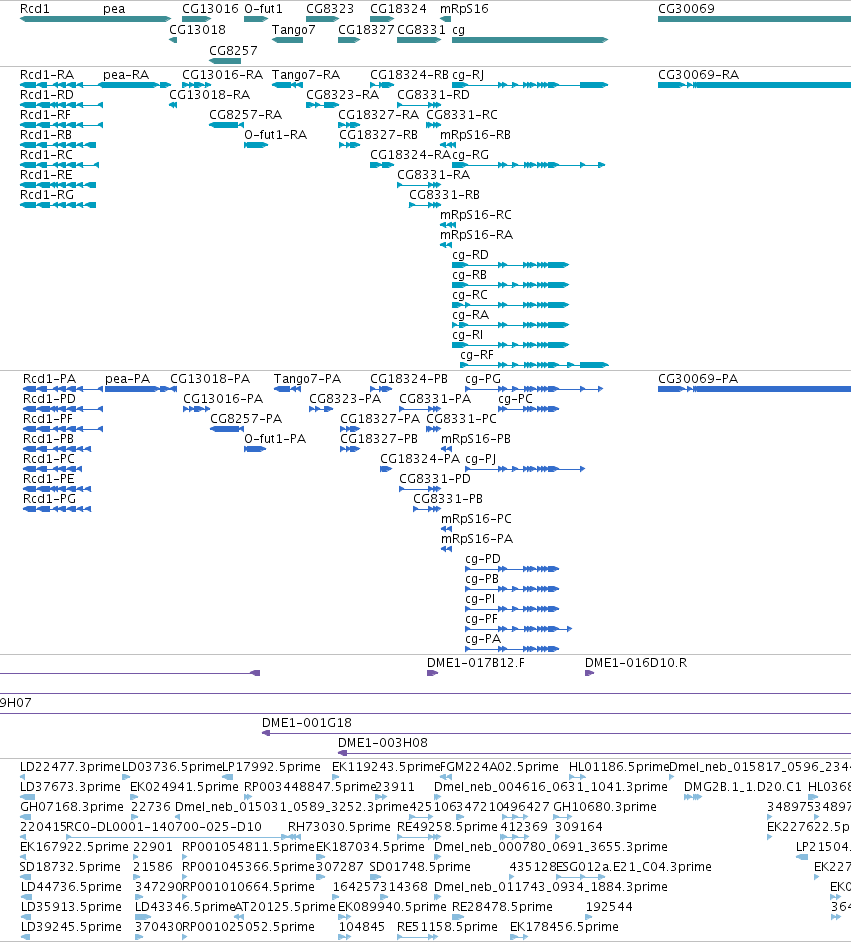Select the Rcd1-PA protein label
The height and width of the screenshot is (942, 851).
(x=49, y=378)
